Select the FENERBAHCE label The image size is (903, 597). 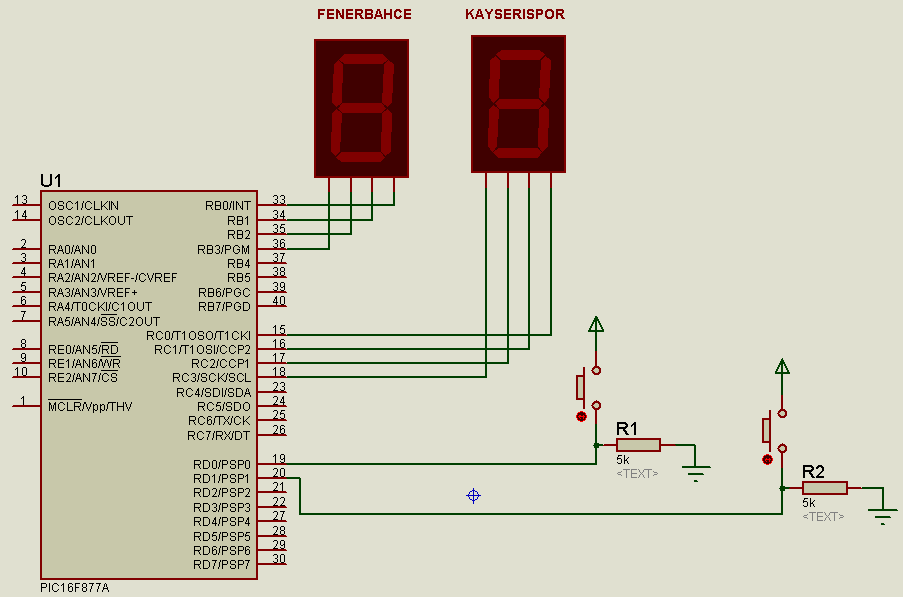pos(364,14)
